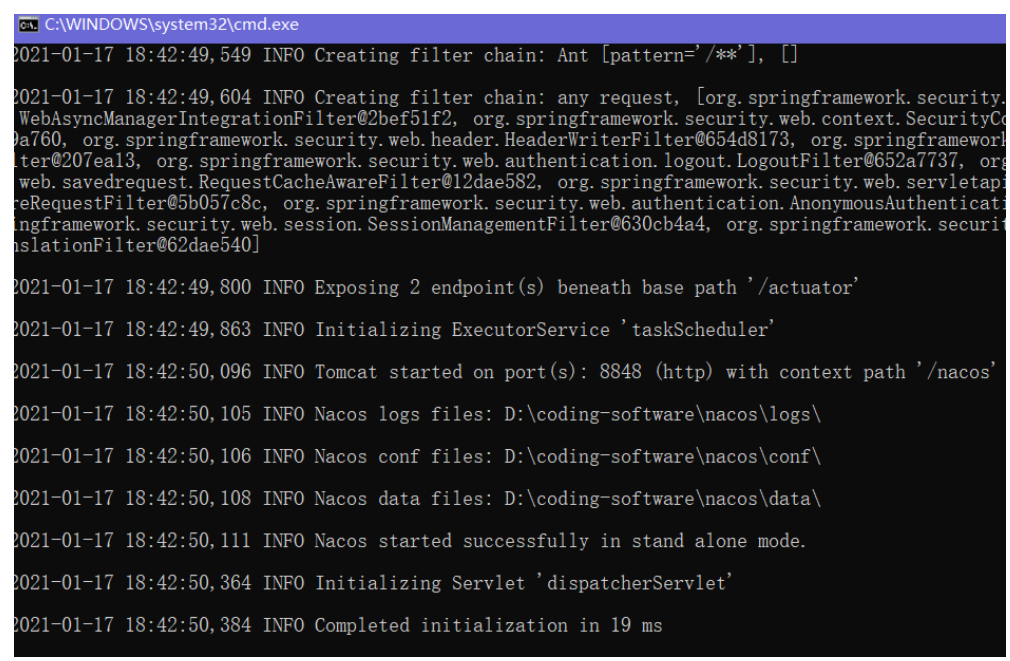Click the line 'Completed initialization in 19 ms'
Image resolution: width=1010 pixels, height=661 pixels.
(x=338, y=625)
